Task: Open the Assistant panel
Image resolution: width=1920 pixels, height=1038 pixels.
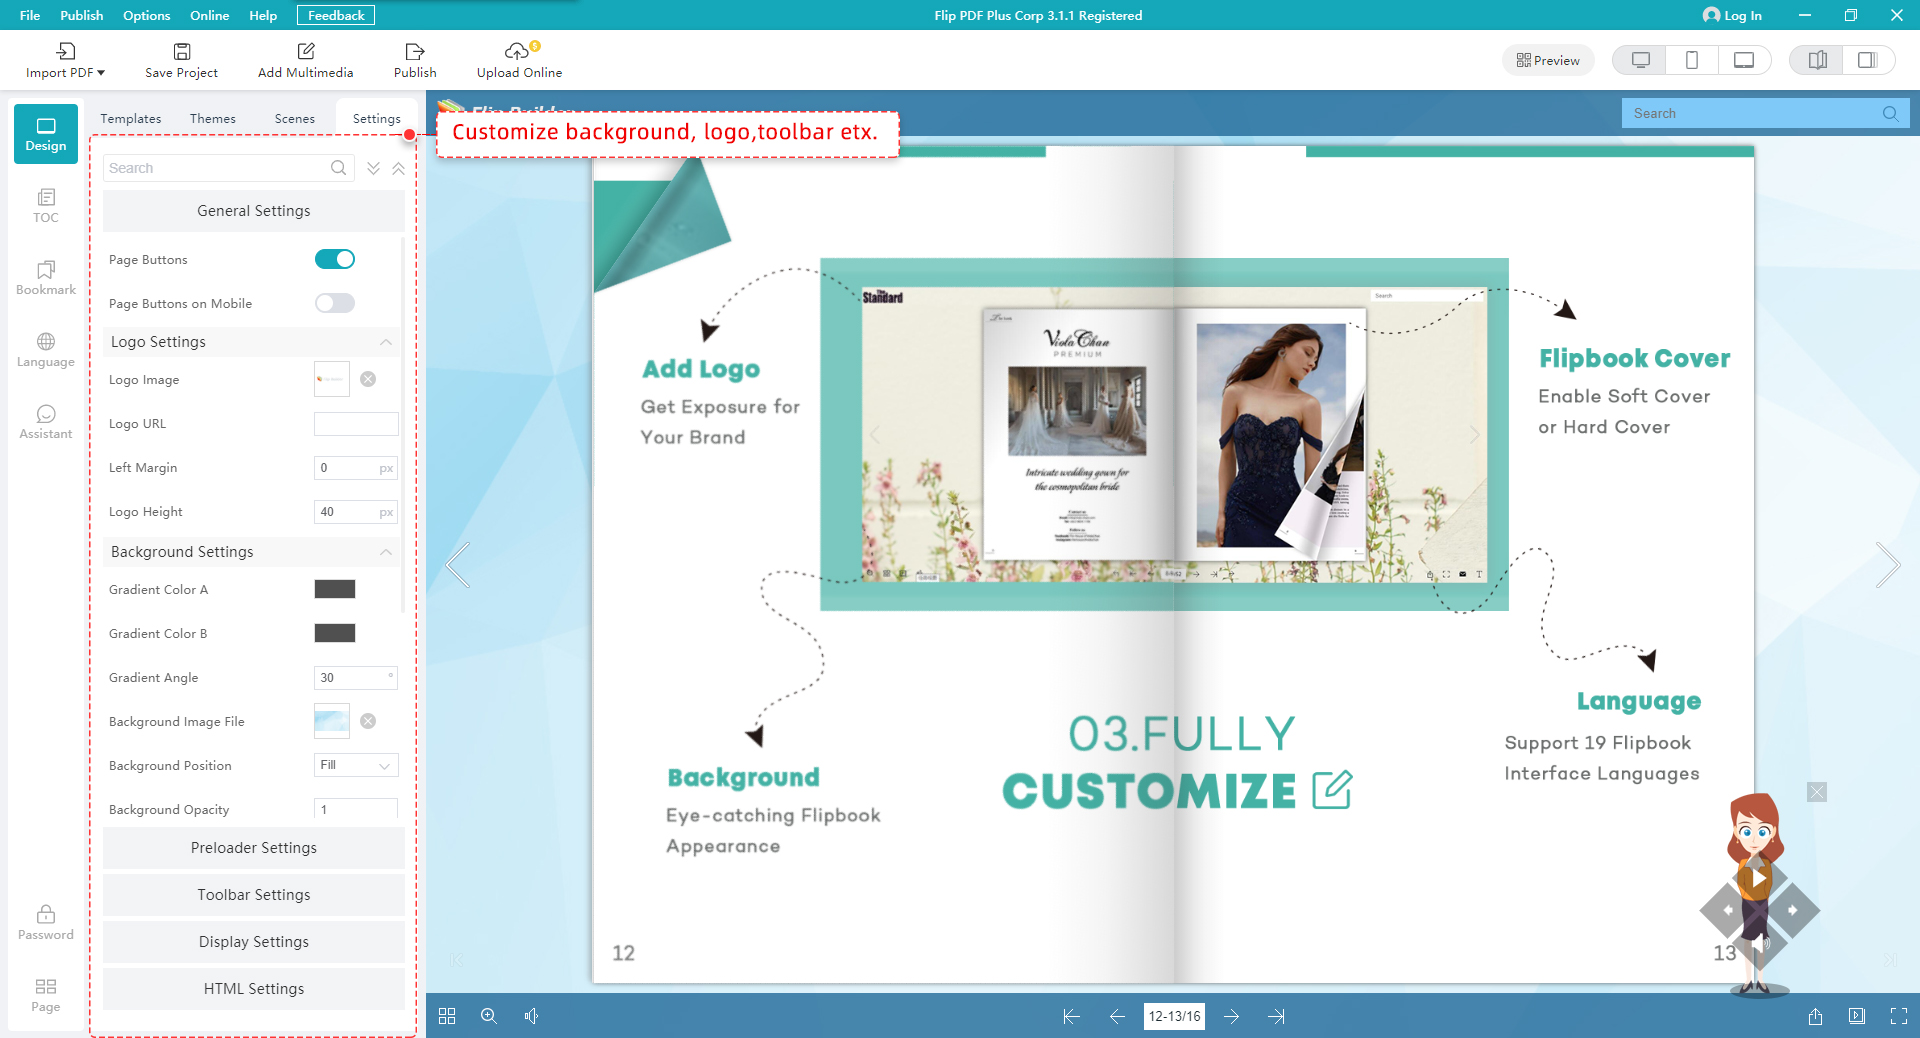Action: click(45, 421)
